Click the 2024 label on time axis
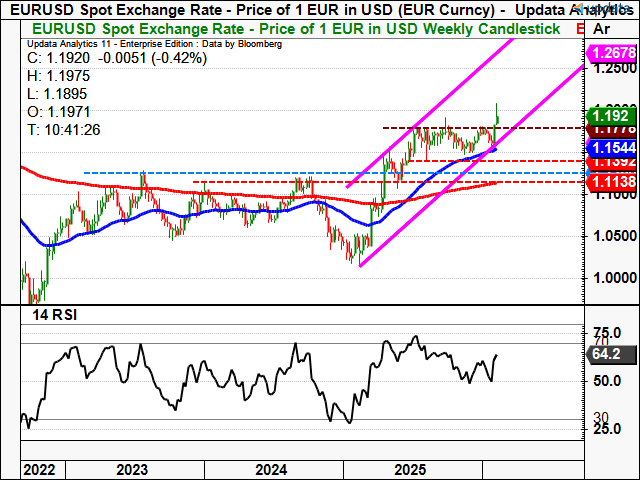The width and height of the screenshot is (640, 480). (273, 468)
